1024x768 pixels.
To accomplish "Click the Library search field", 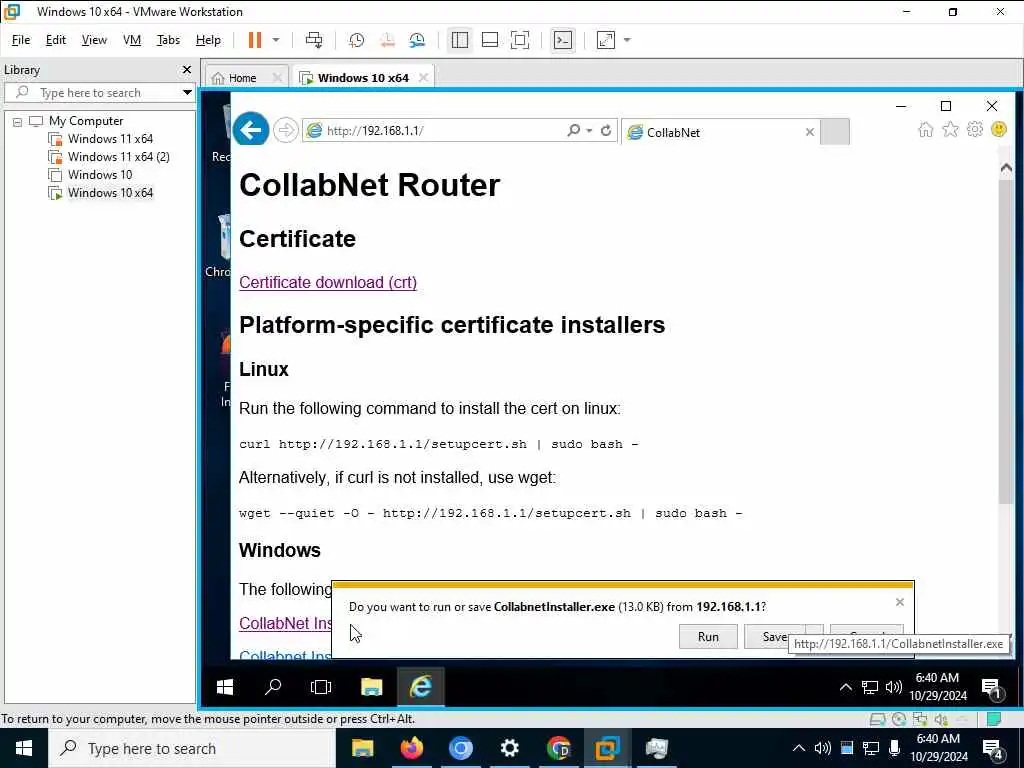I will coord(99,93).
